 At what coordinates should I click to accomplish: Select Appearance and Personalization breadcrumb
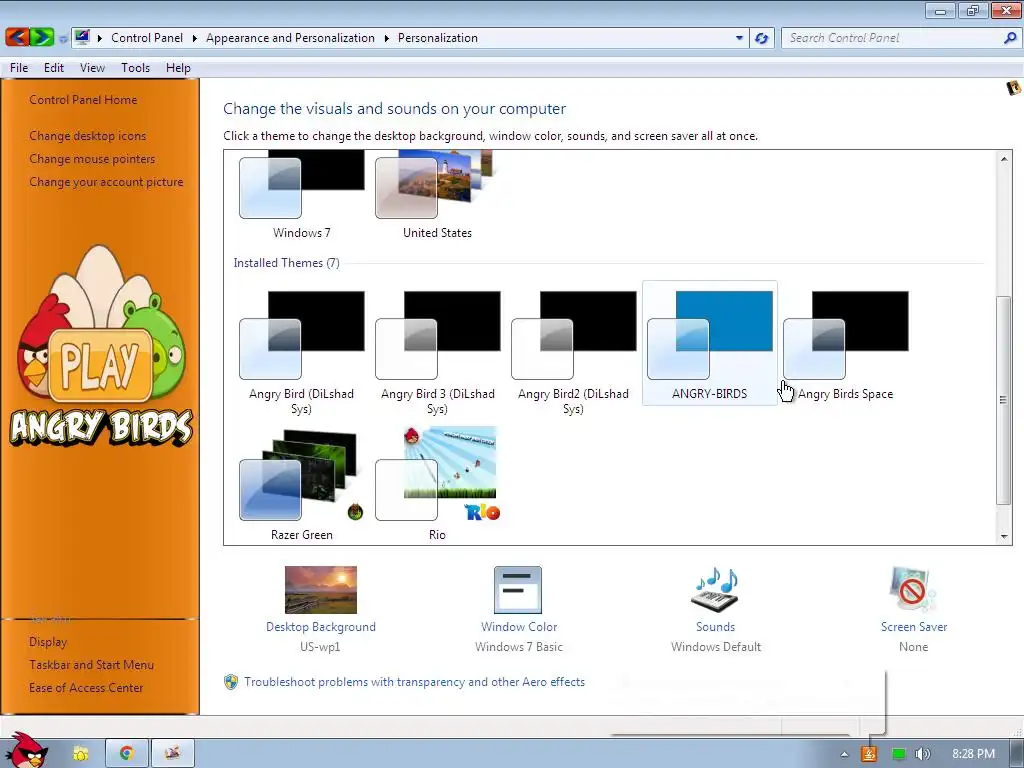[291, 38]
